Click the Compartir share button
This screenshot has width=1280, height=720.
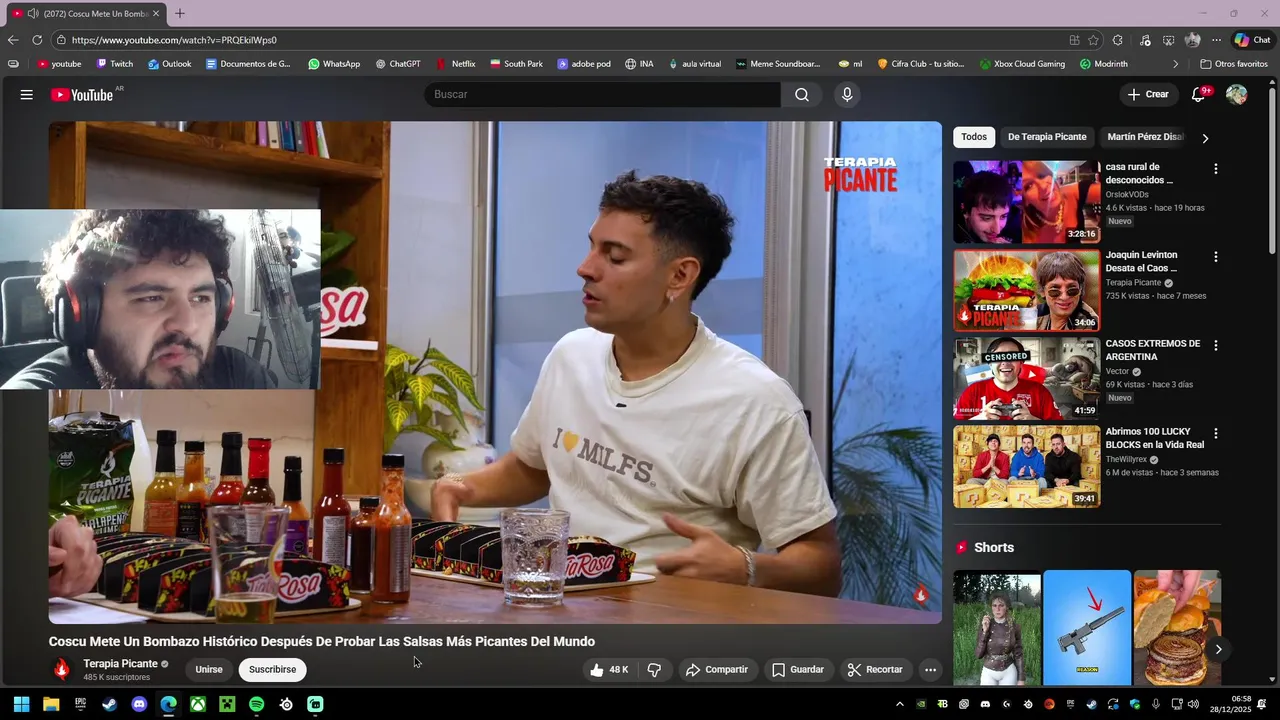pyautogui.click(x=717, y=670)
